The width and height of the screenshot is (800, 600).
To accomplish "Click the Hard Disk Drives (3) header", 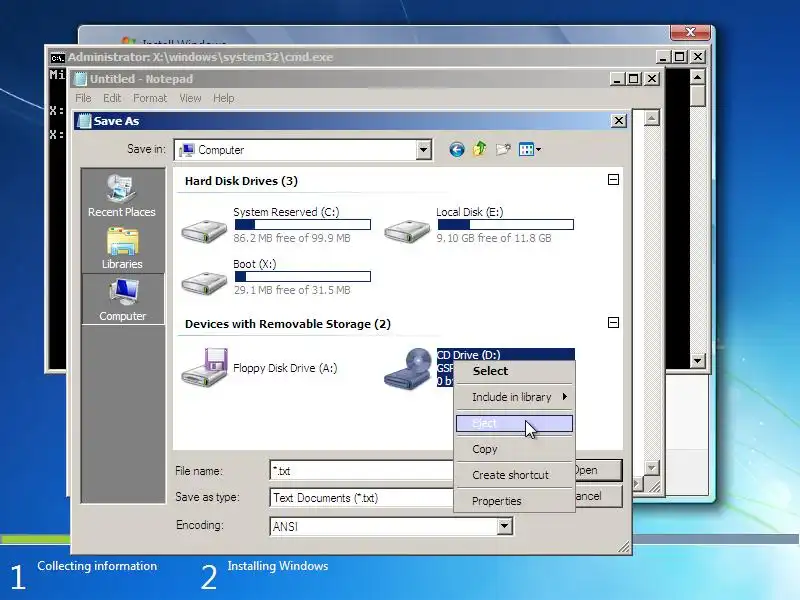I will point(241,181).
